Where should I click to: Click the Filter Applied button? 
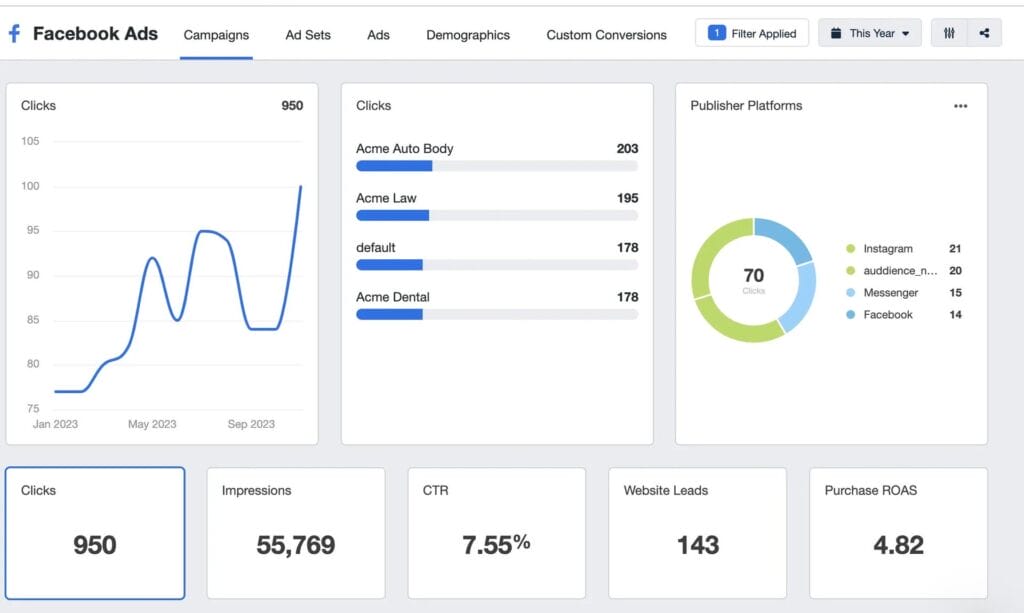coord(752,33)
